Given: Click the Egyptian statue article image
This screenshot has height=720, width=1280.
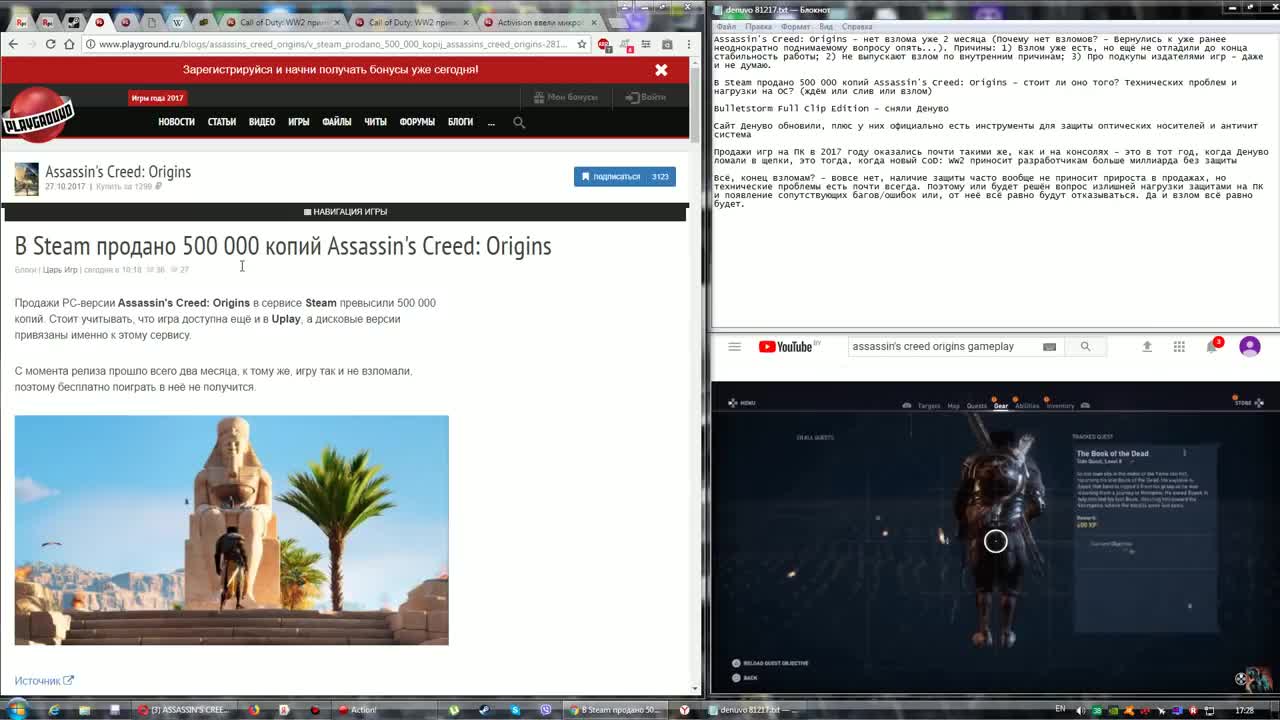Looking at the screenshot, I should click(x=232, y=530).
